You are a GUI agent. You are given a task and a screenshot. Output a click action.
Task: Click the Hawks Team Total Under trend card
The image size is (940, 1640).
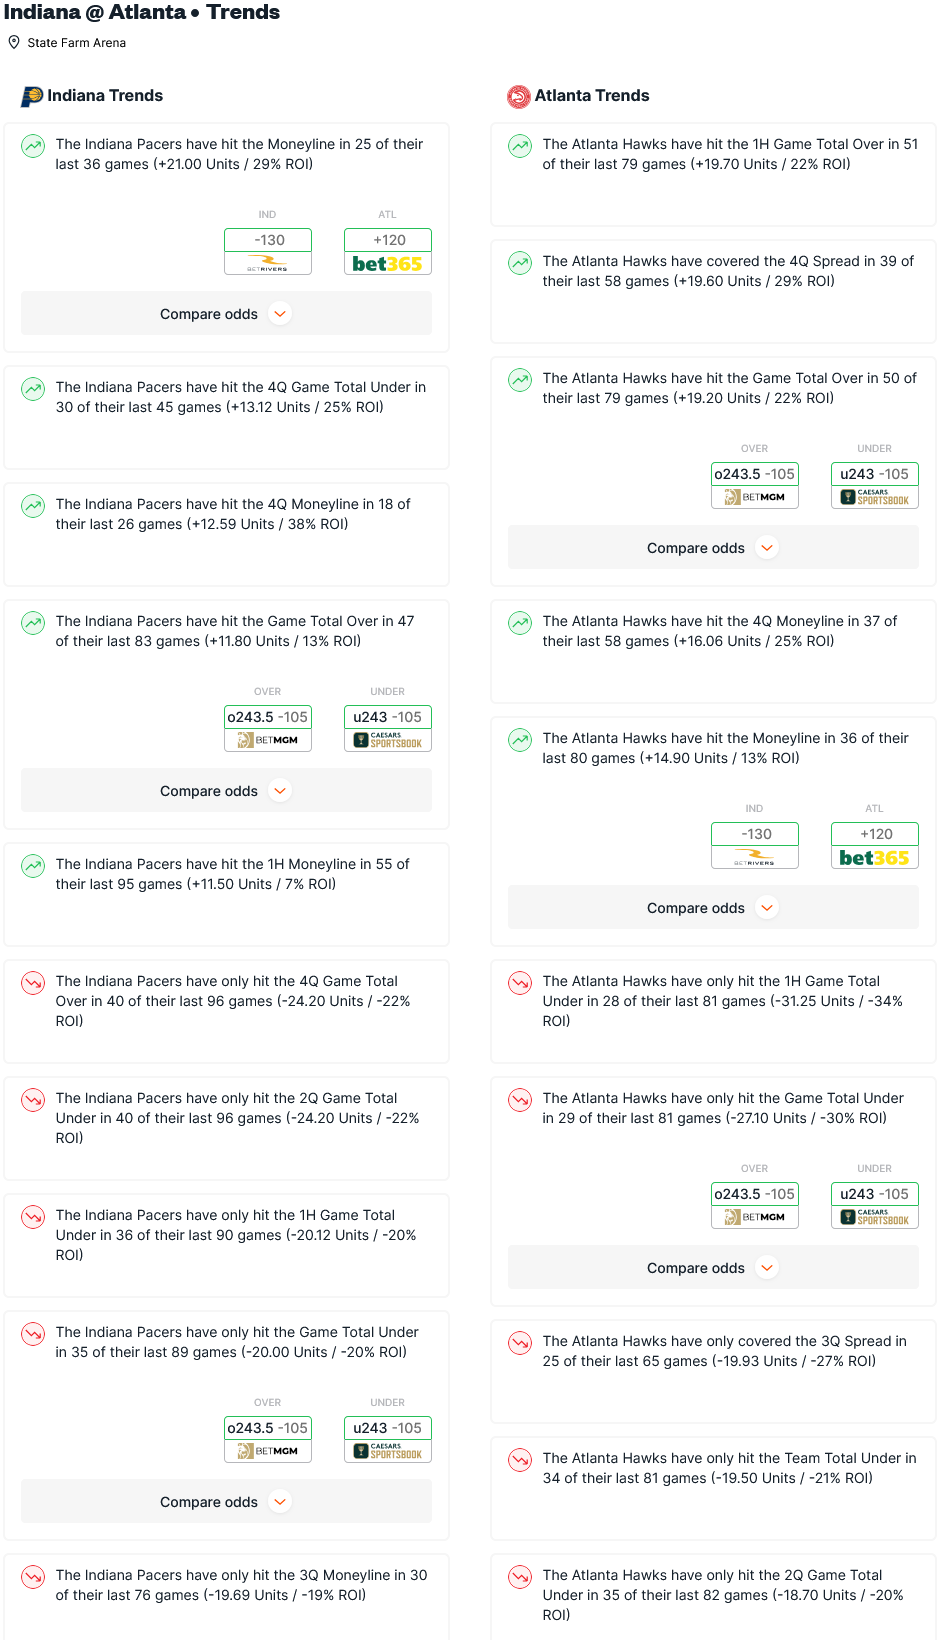(713, 1488)
